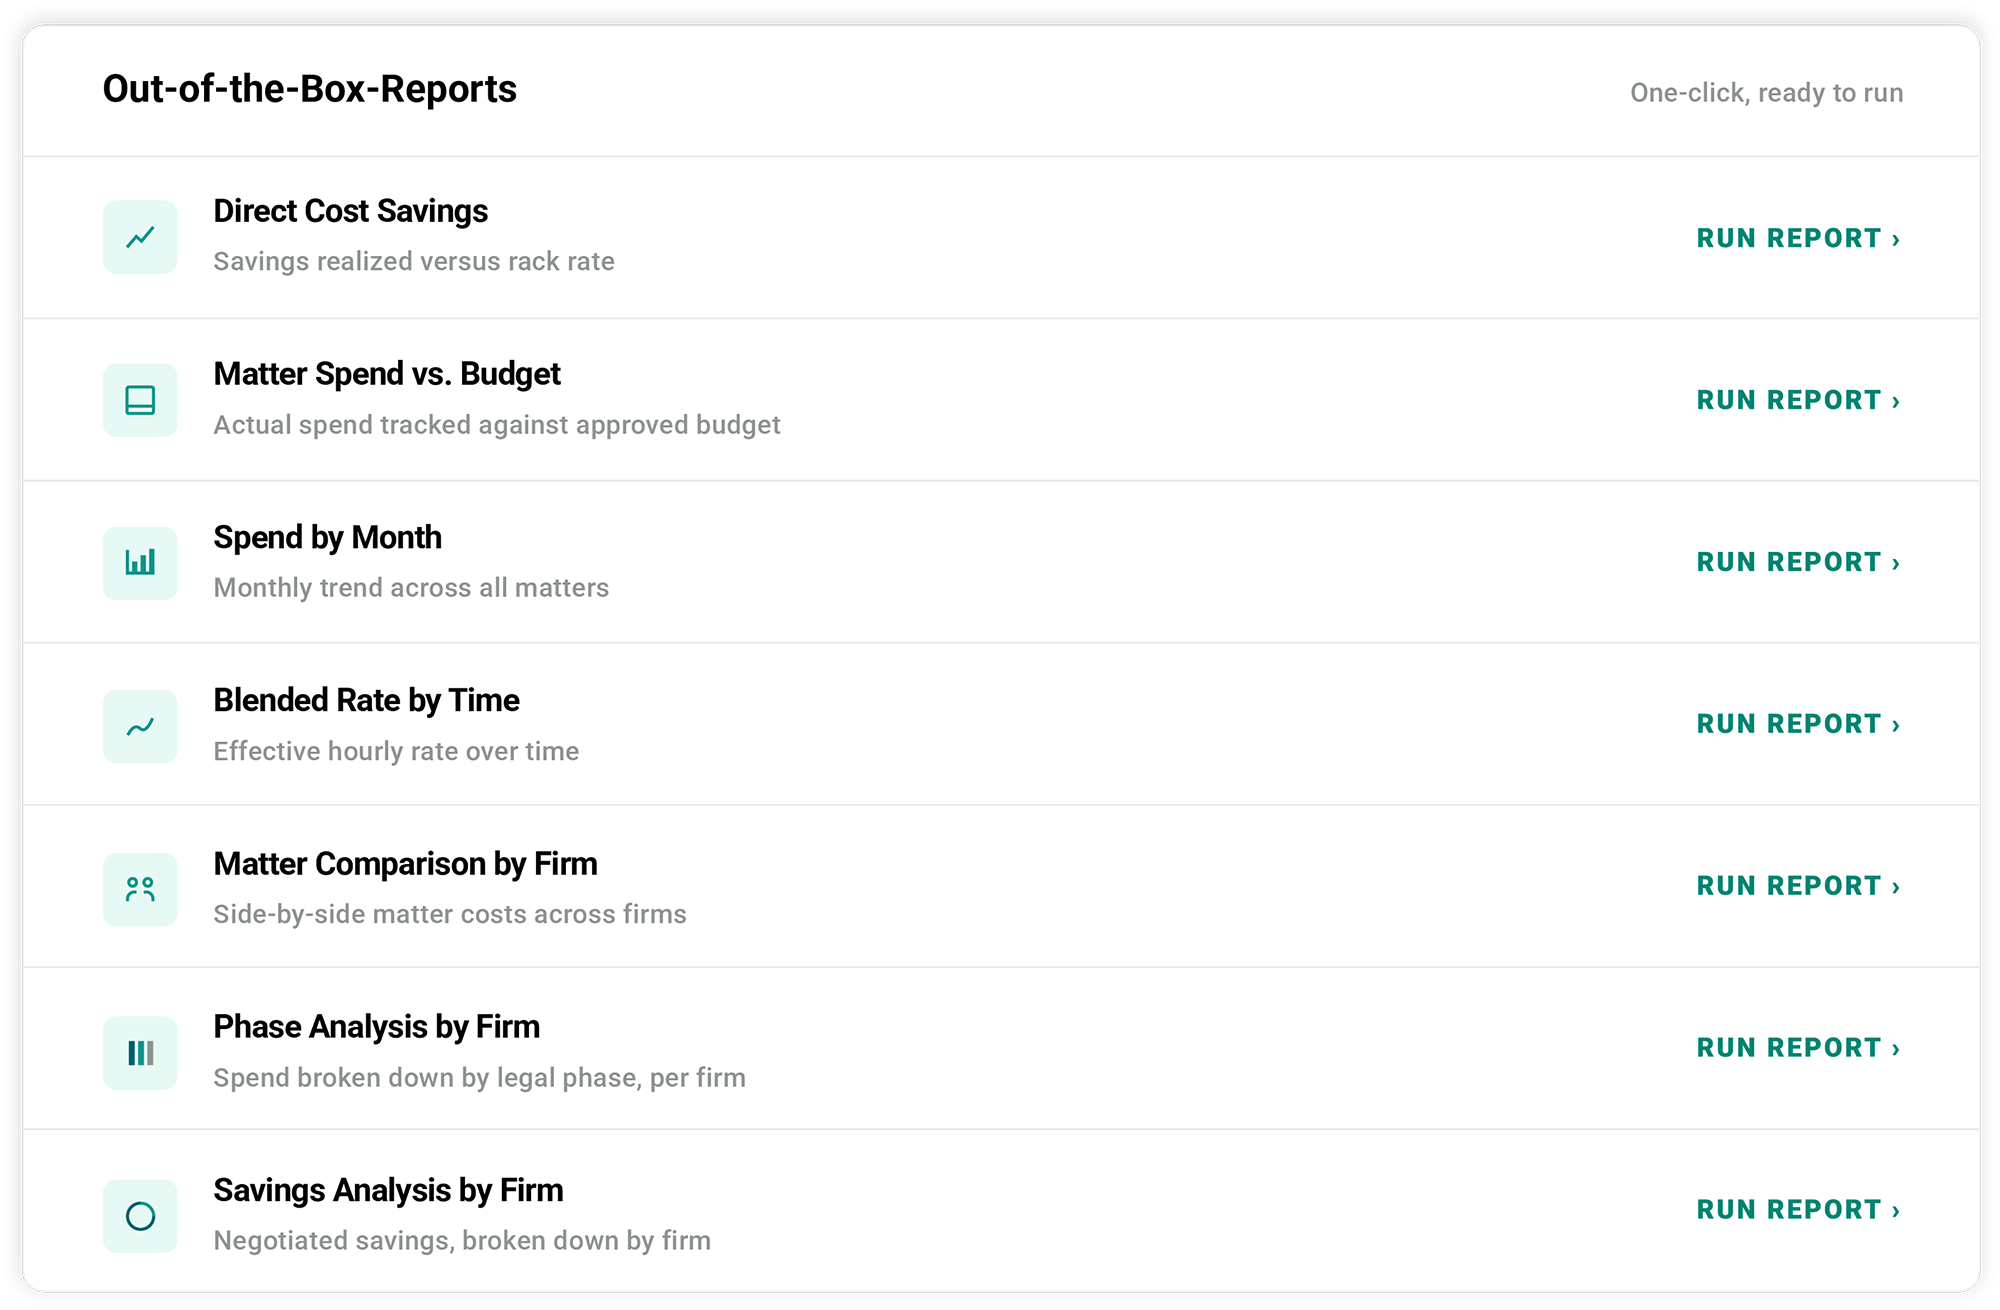Select the Matter Comparison by Firm title
This screenshot has height=1310, width=2000.
[x=405, y=864]
